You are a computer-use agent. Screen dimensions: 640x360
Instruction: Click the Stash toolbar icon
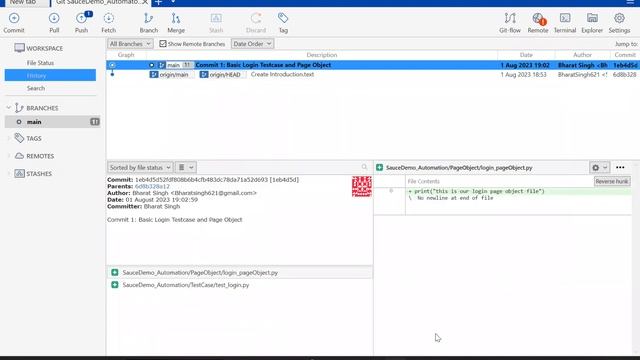coord(216,23)
